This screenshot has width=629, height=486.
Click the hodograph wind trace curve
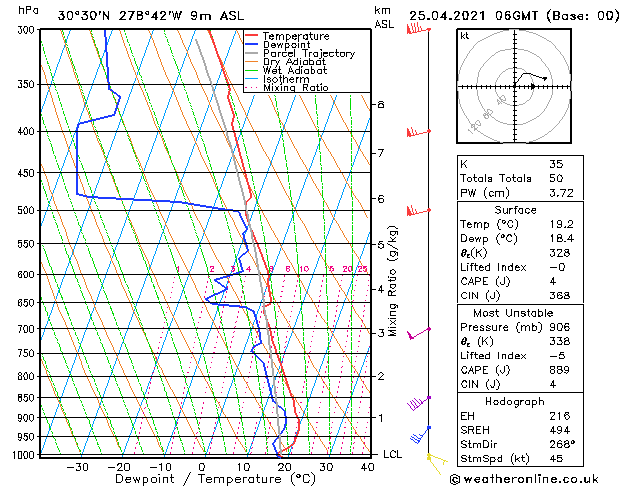(x=530, y=78)
